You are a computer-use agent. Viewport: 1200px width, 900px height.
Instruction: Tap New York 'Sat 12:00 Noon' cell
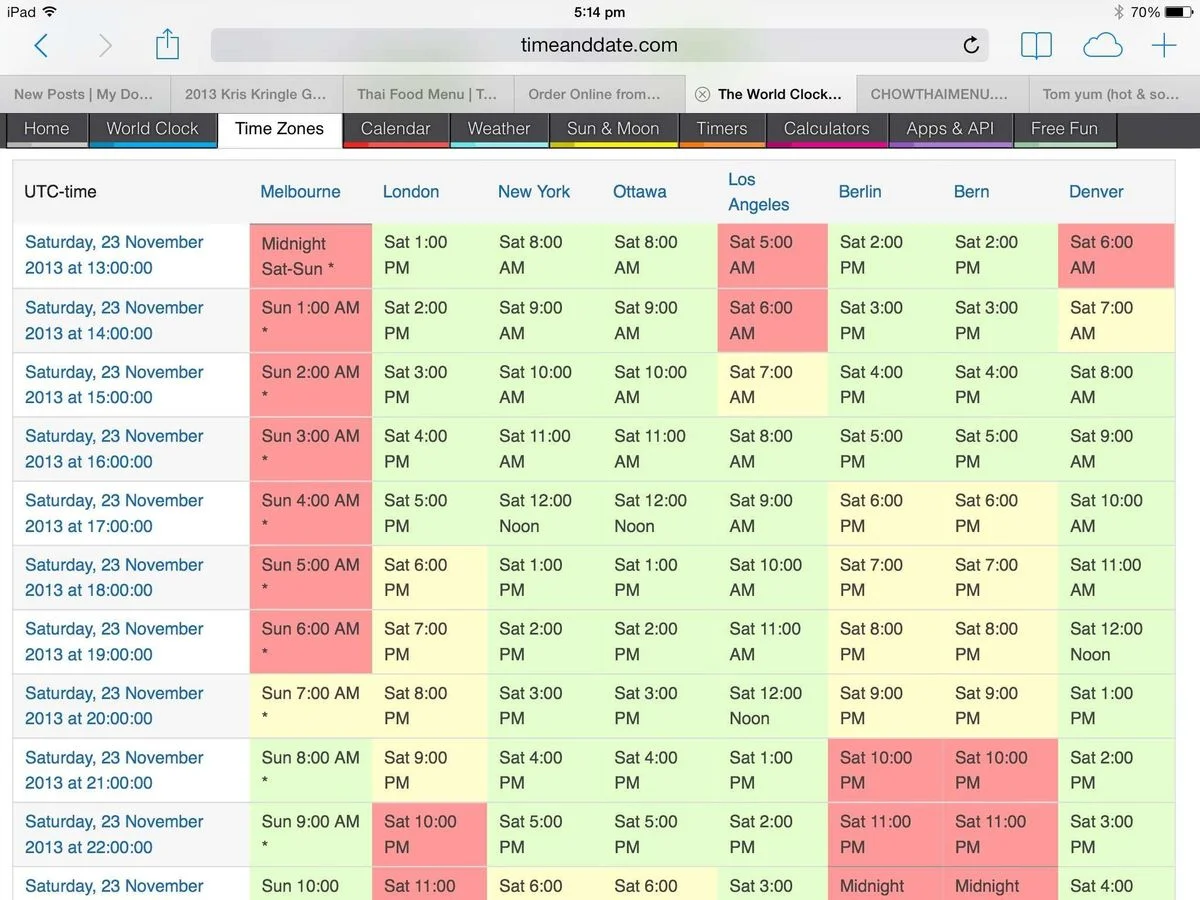545,513
